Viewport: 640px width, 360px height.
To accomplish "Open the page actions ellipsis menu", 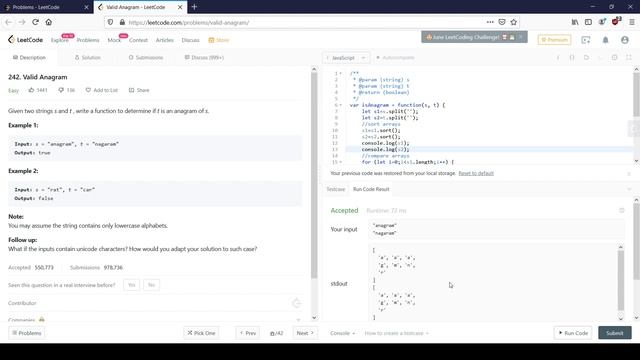I will point(490,22).
